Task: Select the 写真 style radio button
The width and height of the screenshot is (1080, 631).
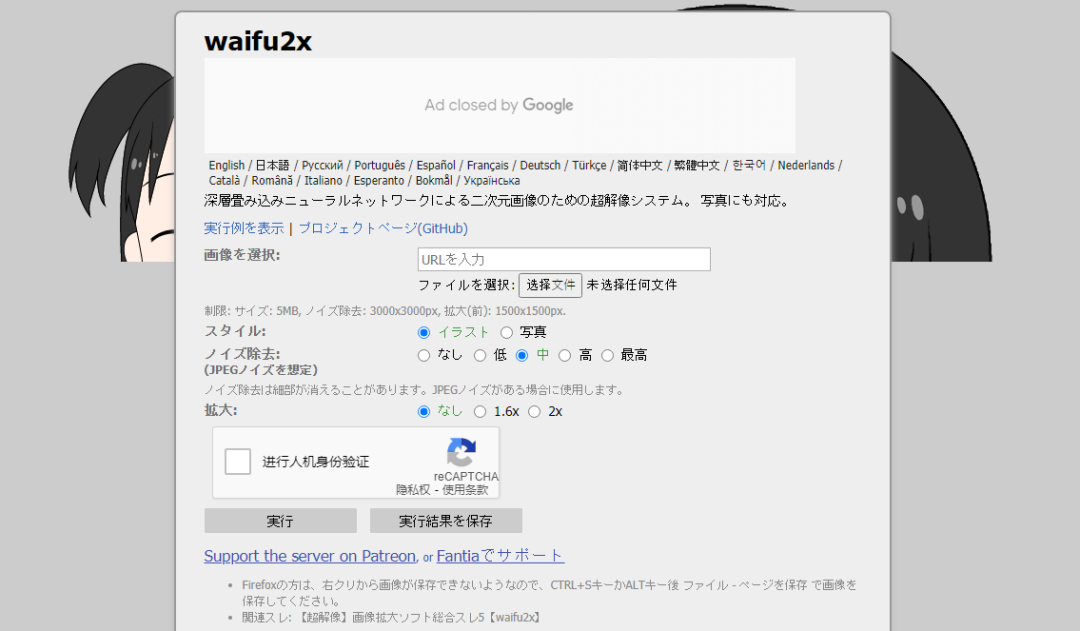Action: click(506, 333)
